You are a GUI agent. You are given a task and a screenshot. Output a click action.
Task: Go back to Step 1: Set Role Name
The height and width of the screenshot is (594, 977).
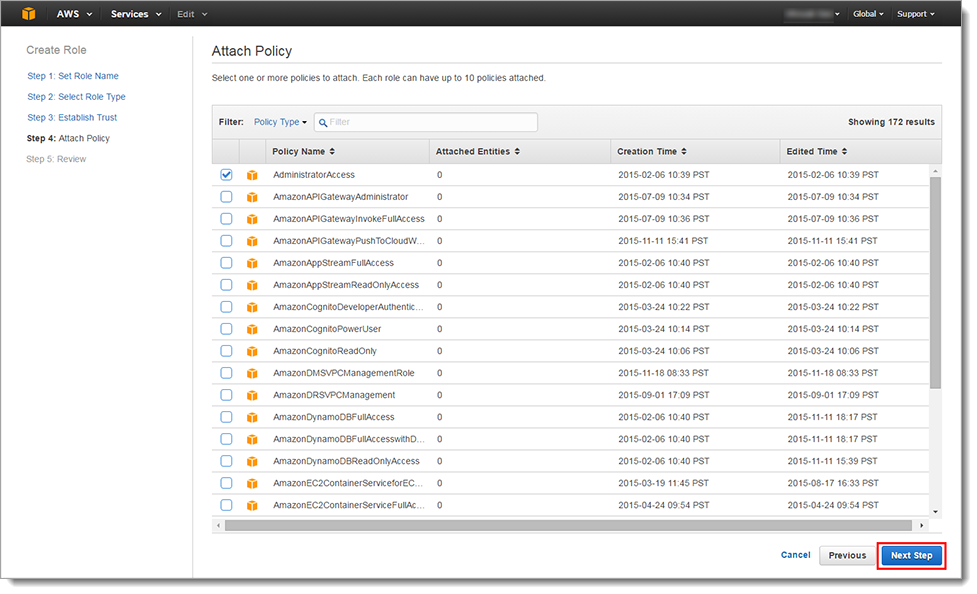click(x=73, y=76)
